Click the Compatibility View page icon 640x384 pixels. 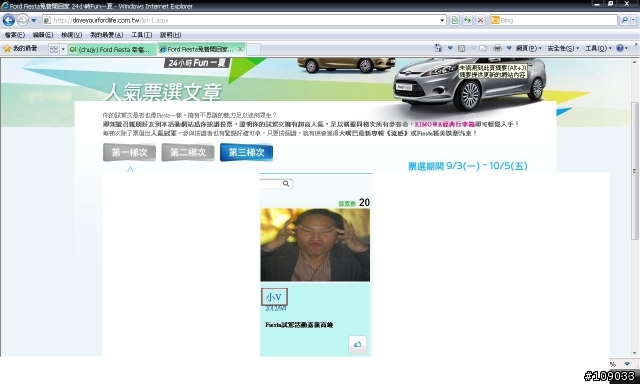click(454, 20)
